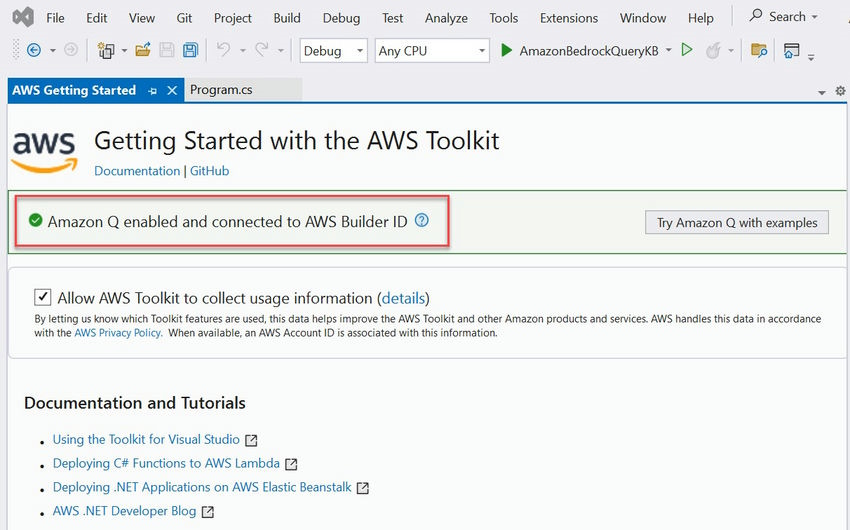Expand the Hot Reload options arrow
Screen dimensions: 850x530
click(x=731, y=51)
